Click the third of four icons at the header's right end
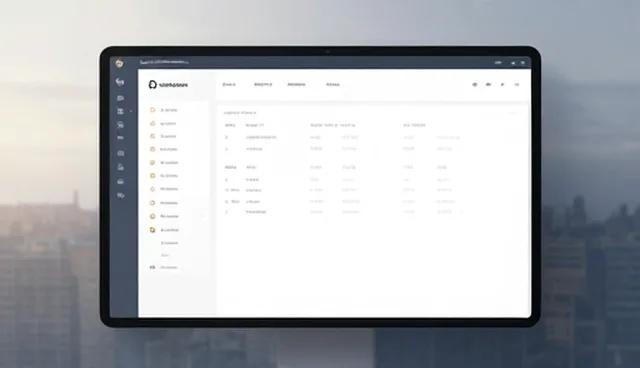 pos(502,84)
